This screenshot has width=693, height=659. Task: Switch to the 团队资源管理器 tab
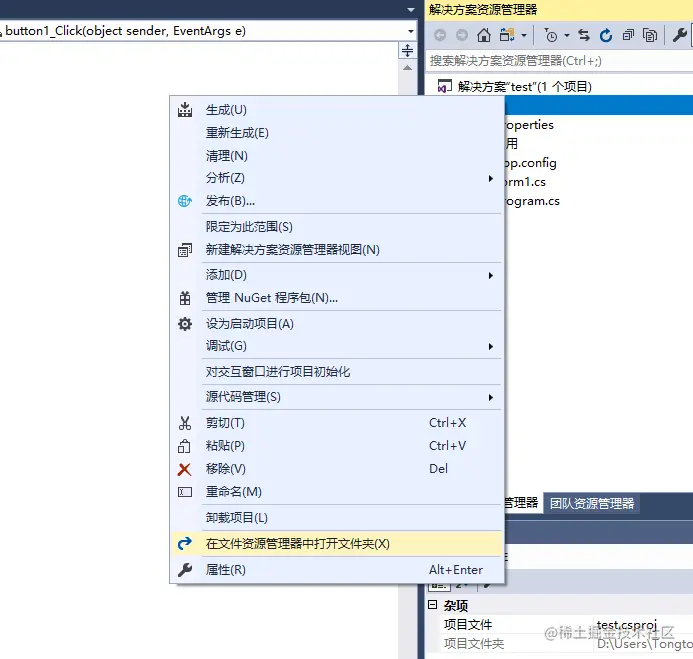[592, 503]
